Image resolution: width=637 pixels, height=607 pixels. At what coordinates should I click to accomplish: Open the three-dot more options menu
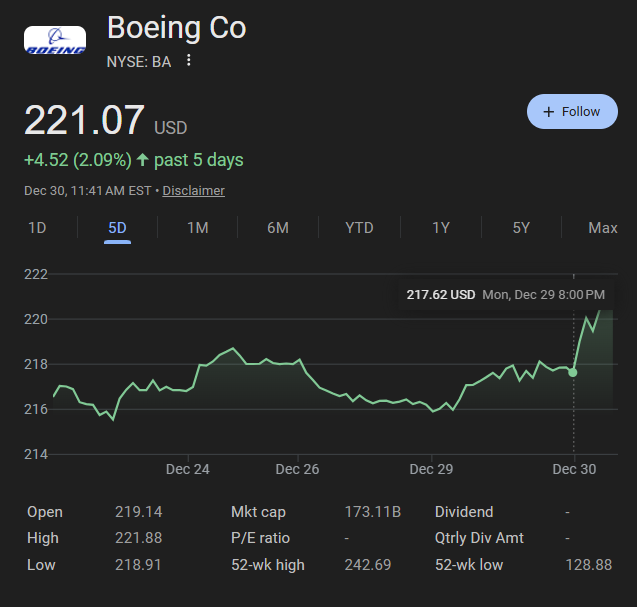coord(188,61)
